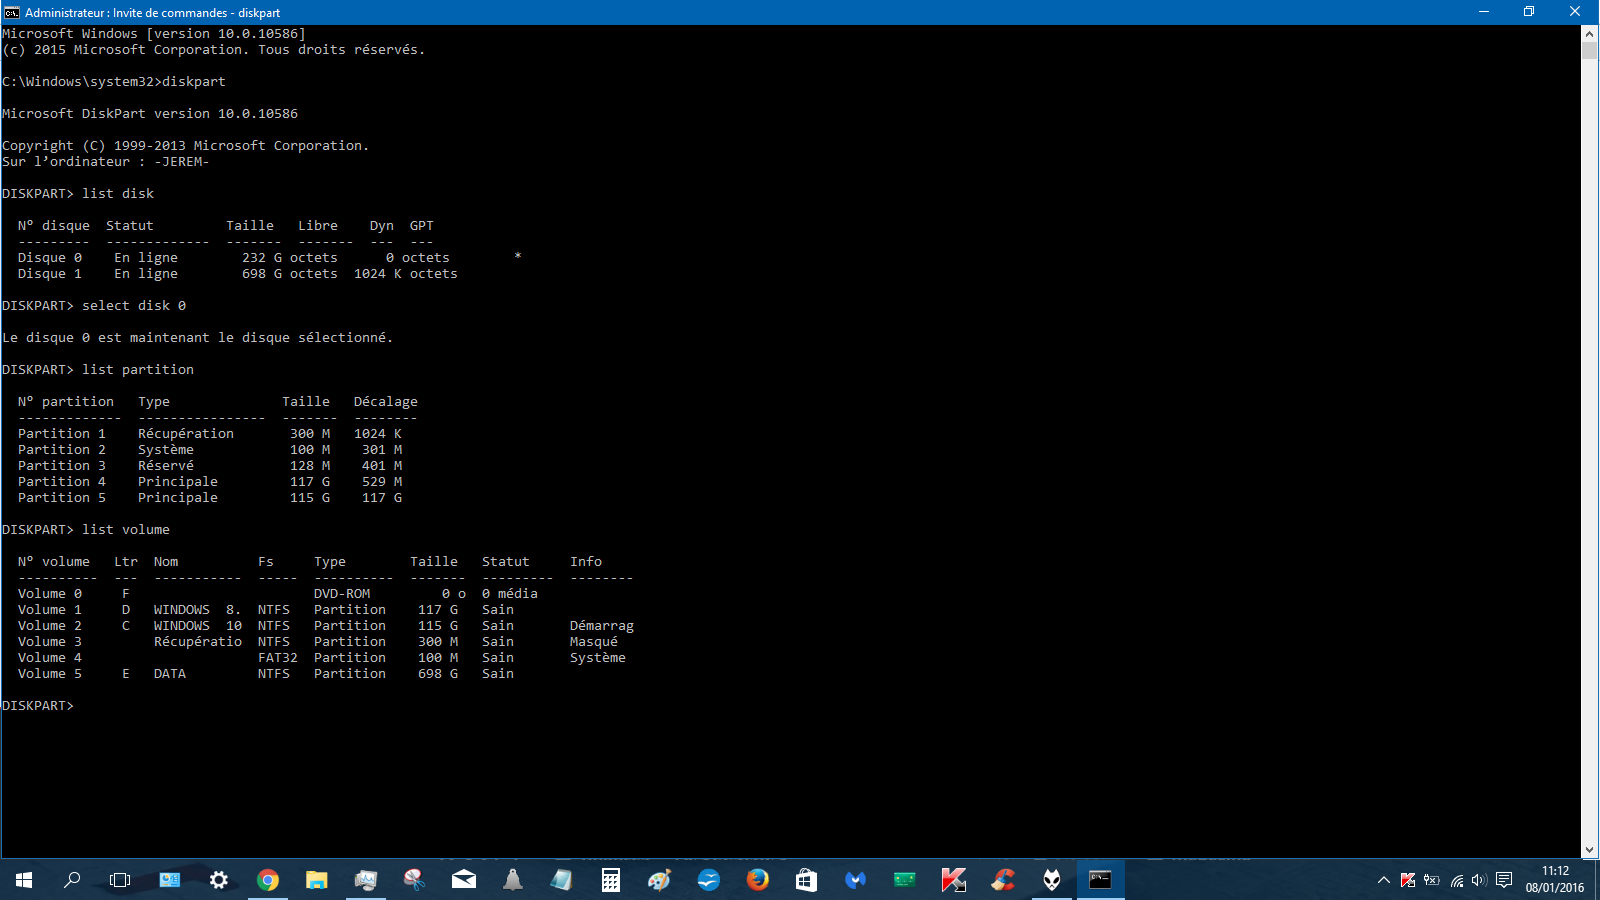The height and width of the screenshot is (900, 1600).
Task: Open Kaspersky from the taskbar
Action: tap(953, 880)
